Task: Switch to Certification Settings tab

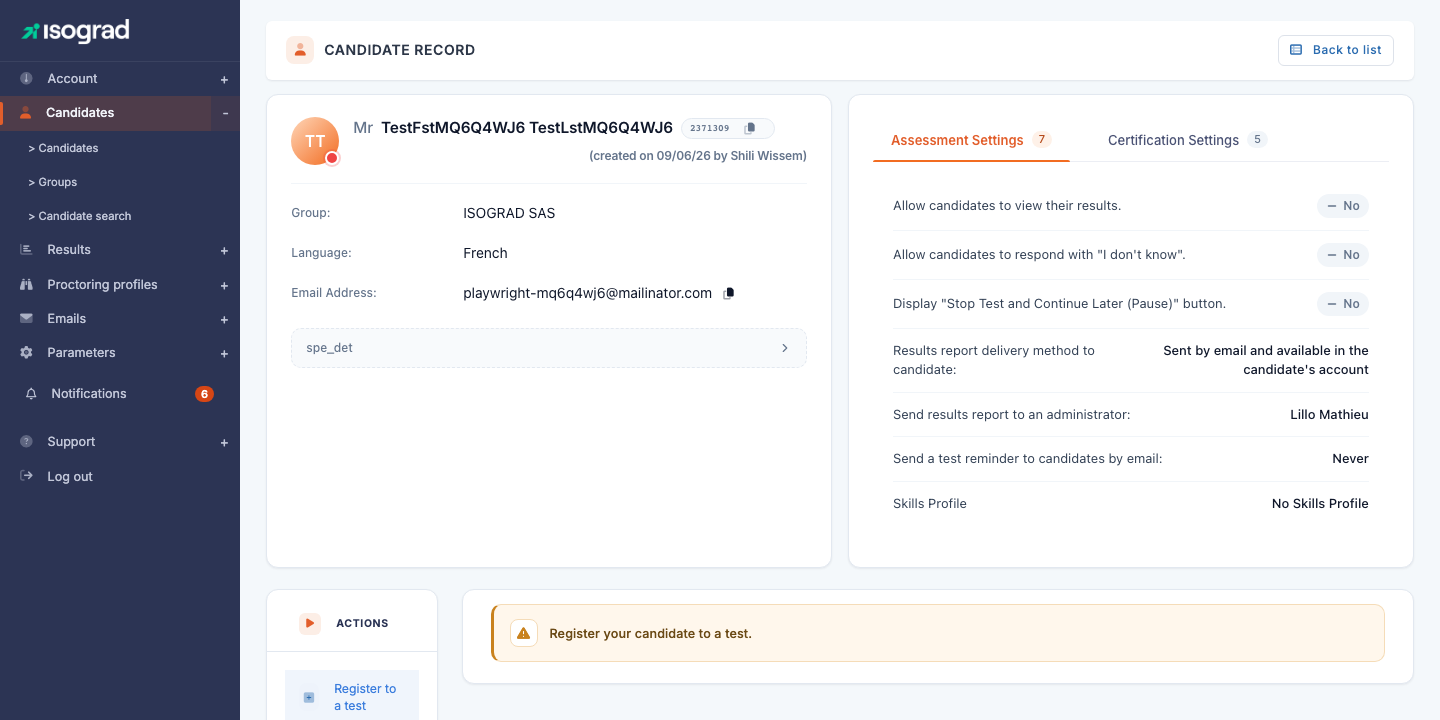Action: [x=1187, y=140]
